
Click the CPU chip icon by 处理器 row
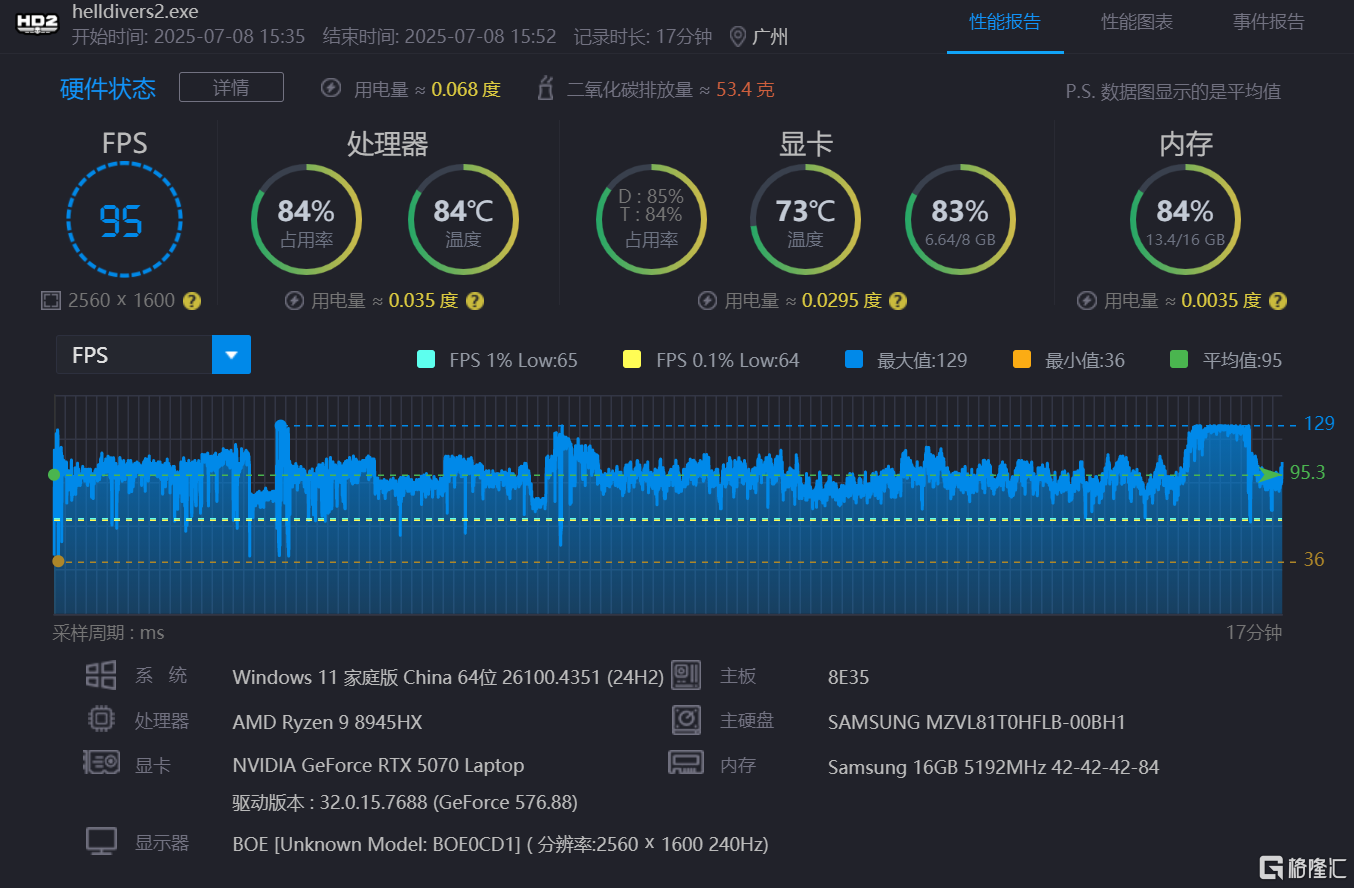tap(101, 720)
